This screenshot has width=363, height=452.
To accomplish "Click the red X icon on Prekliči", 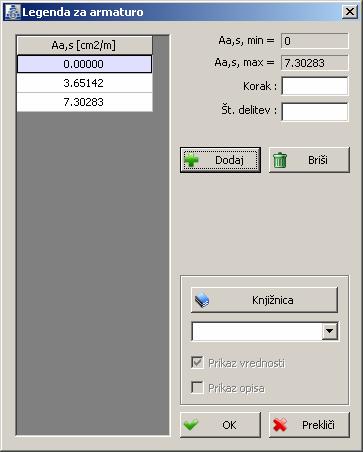I will (x=280, y=425).
